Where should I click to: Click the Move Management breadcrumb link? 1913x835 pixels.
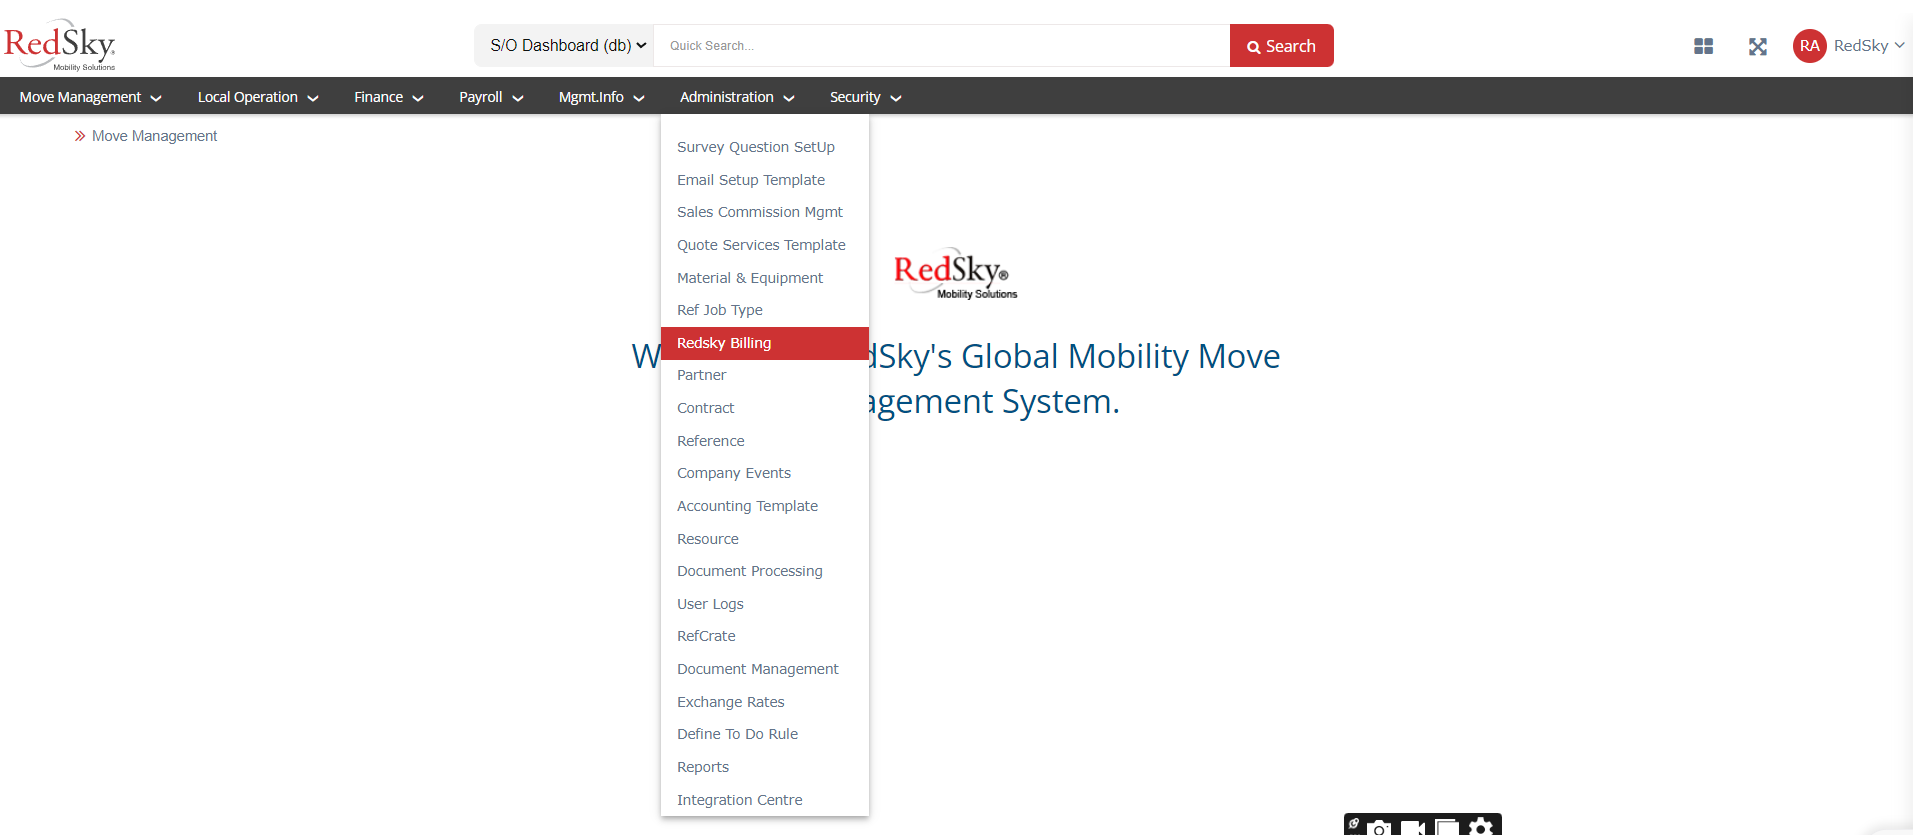point(154,136)
